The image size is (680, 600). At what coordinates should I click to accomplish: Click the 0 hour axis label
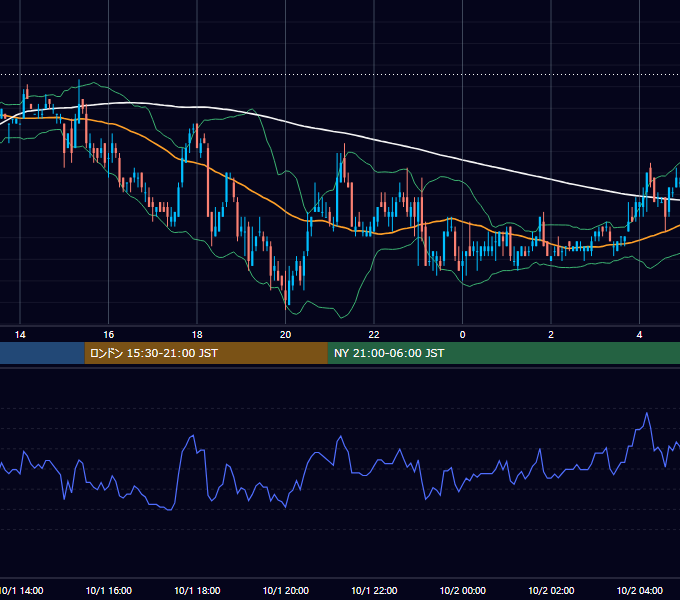[x=462, y=335]
